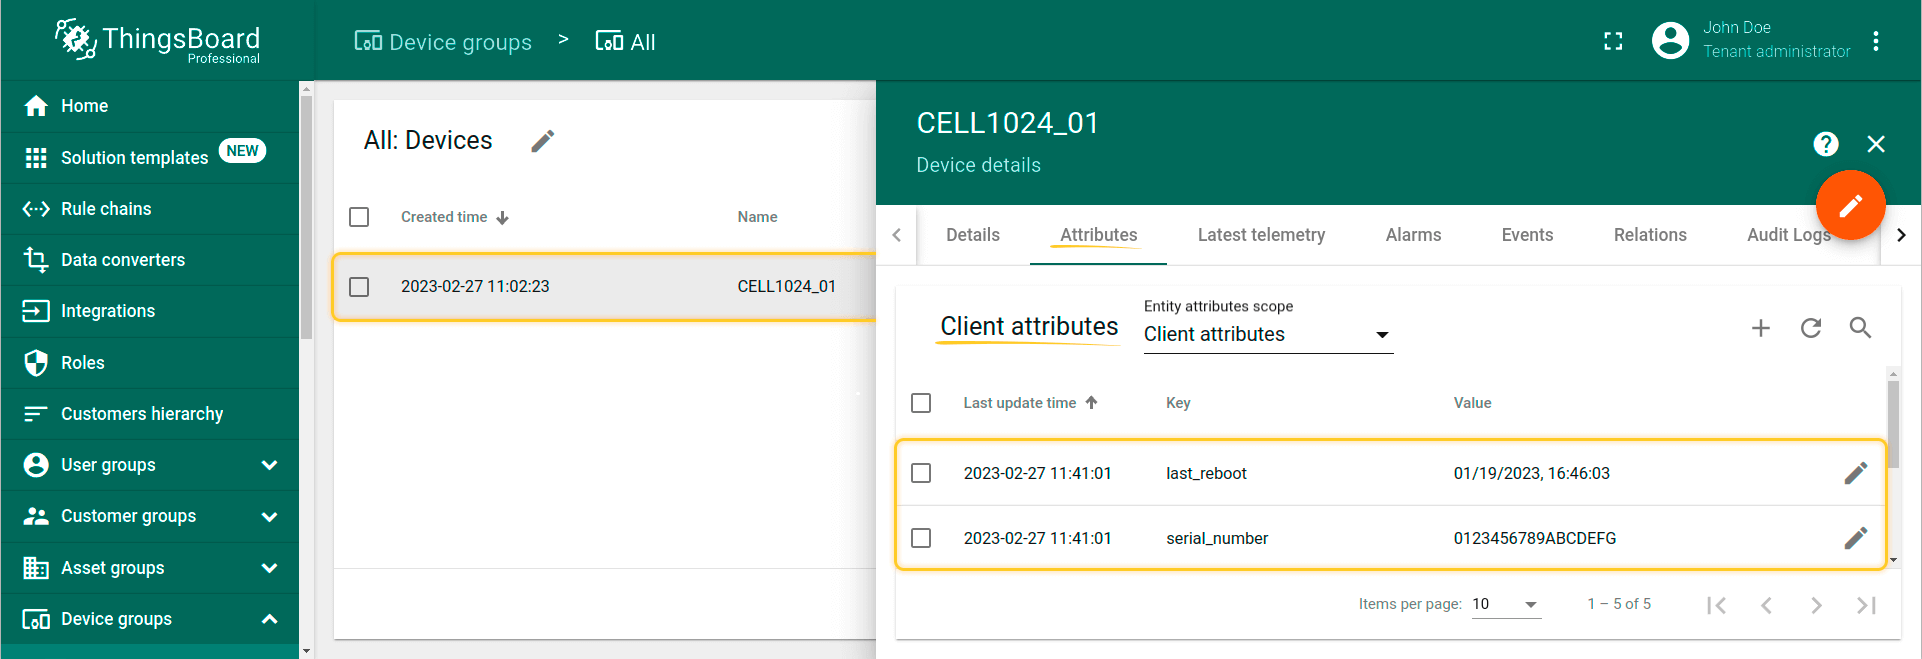
Task: Select the CELL1024_01 device row checkbox
Action: [359, 287]
